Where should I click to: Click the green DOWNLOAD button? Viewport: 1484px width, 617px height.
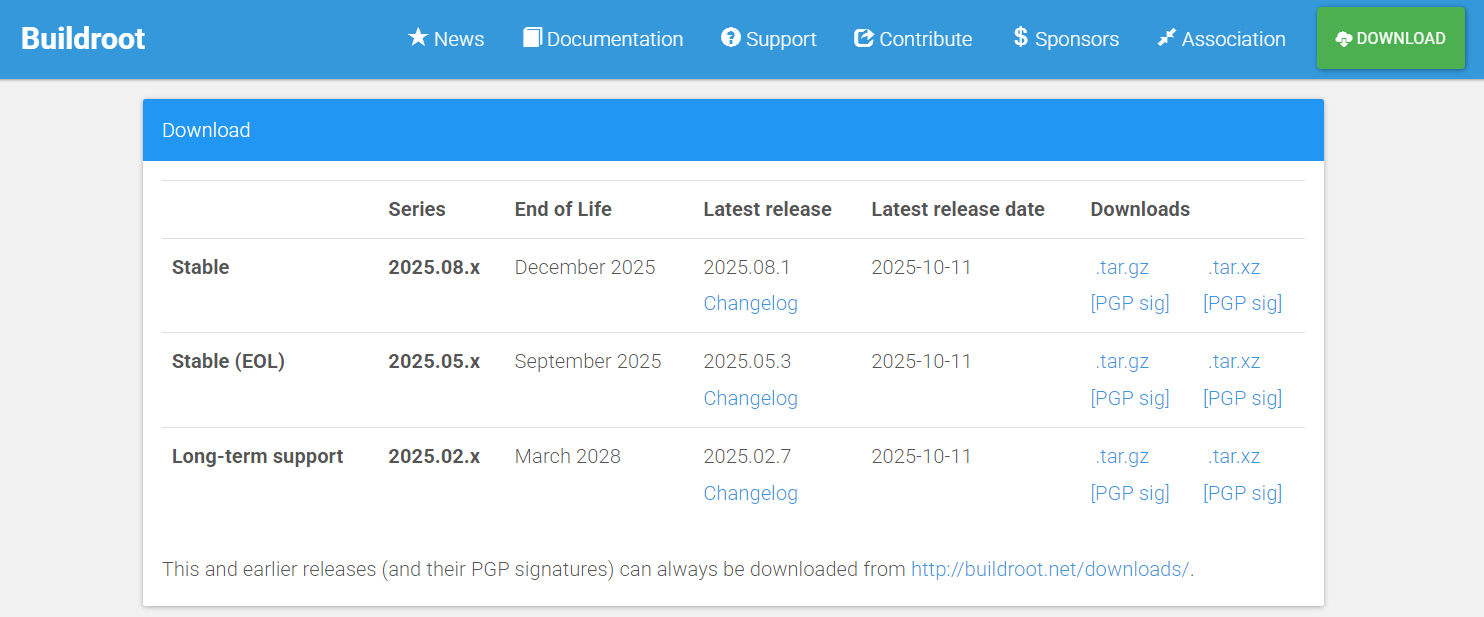coord(1391,38)
